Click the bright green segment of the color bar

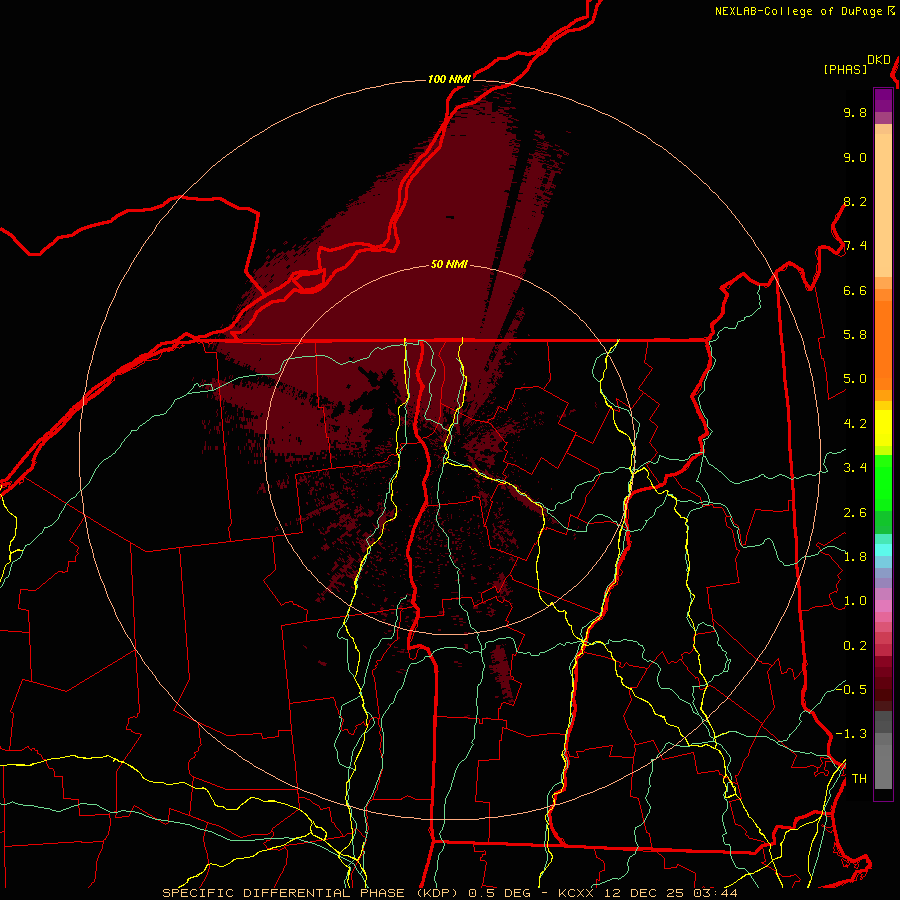click(883, 482)
